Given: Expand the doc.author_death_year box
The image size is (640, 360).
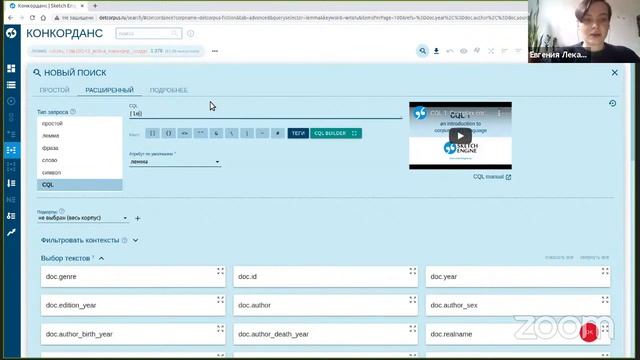Looking at the screenshot, I should pos(413,329).
